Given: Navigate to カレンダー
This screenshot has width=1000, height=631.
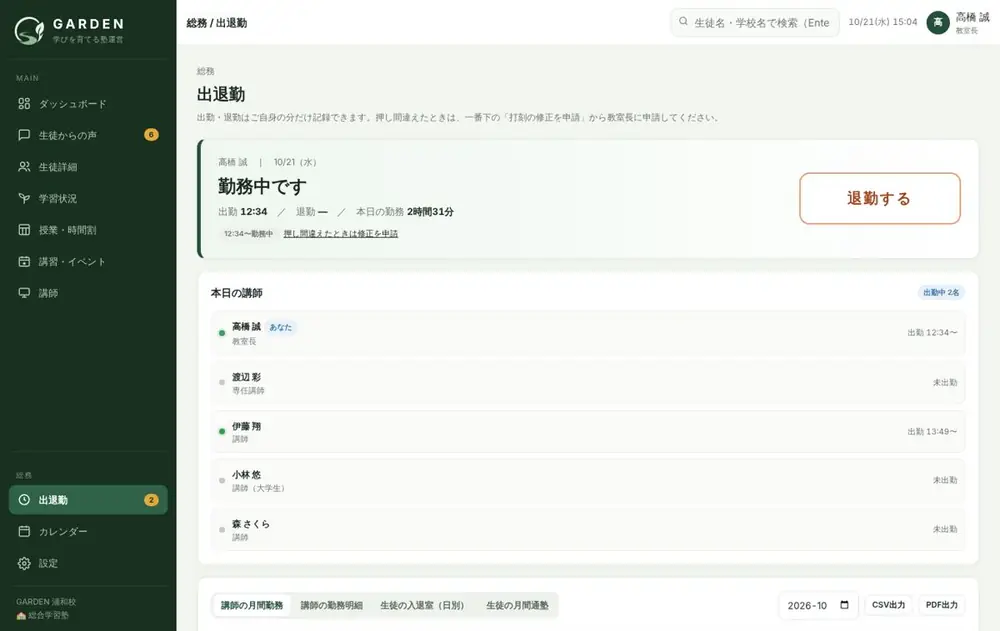Looking at the screenshot, I should click(x=88, y=531).
